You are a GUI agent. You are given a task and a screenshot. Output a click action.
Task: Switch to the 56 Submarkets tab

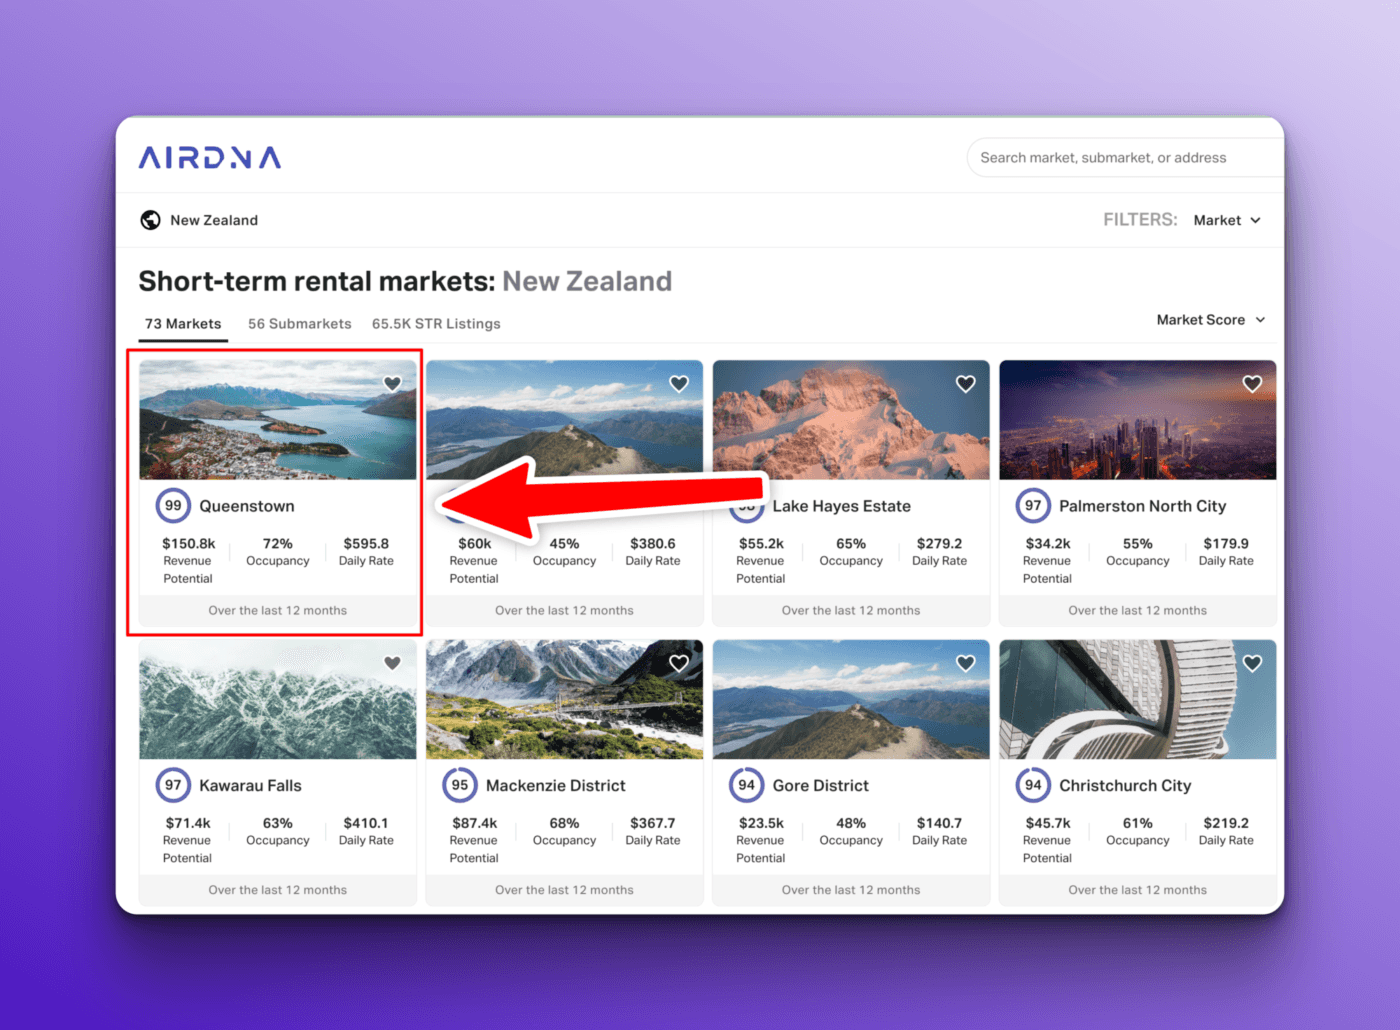click(299, 324)
